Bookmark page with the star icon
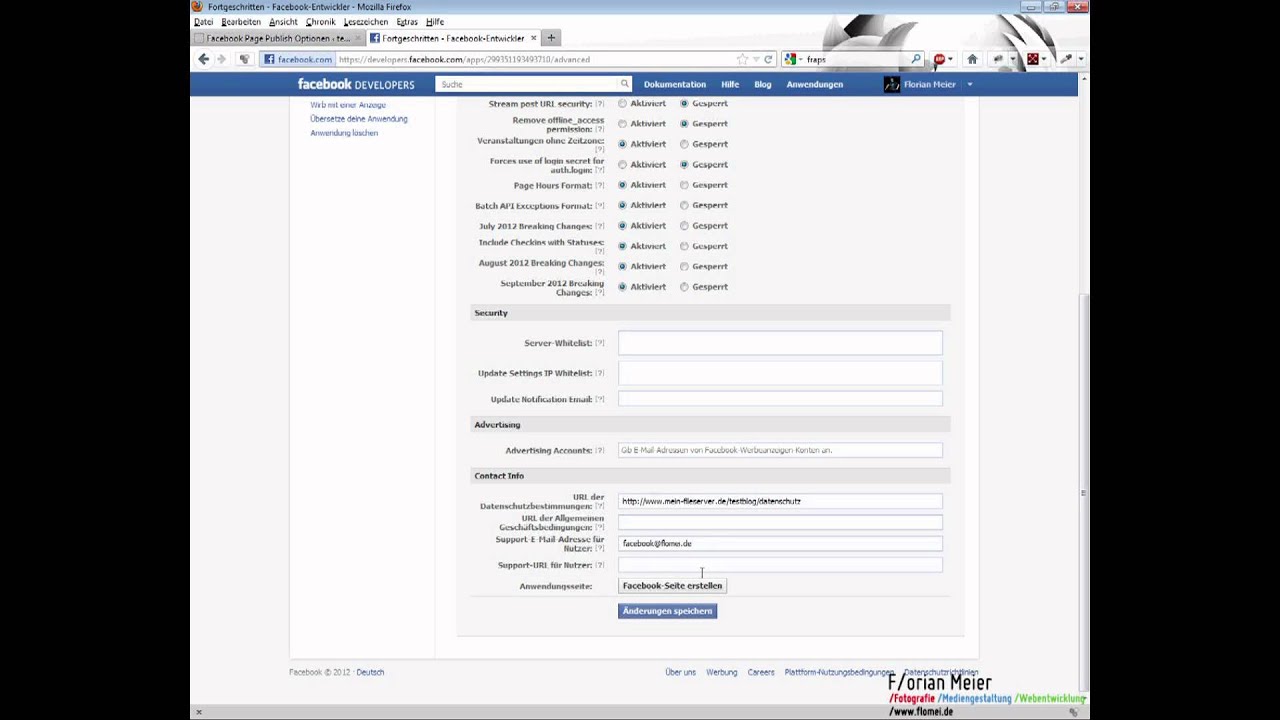 pos(742,59)
